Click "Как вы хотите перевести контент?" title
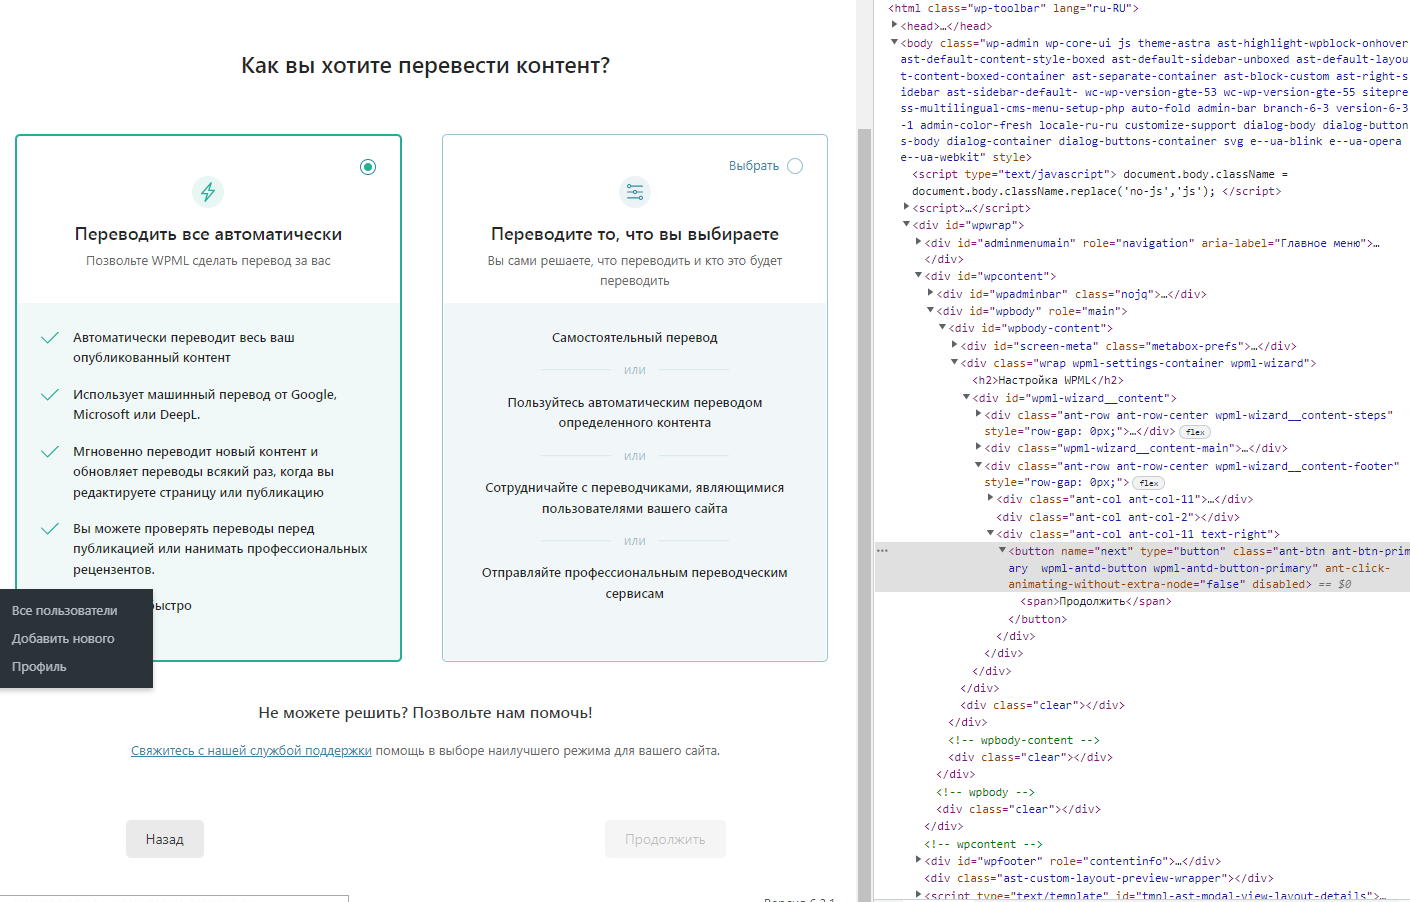Image resolution: width=1410 pixels, height=902 pixels. click(x=425, y=66)
